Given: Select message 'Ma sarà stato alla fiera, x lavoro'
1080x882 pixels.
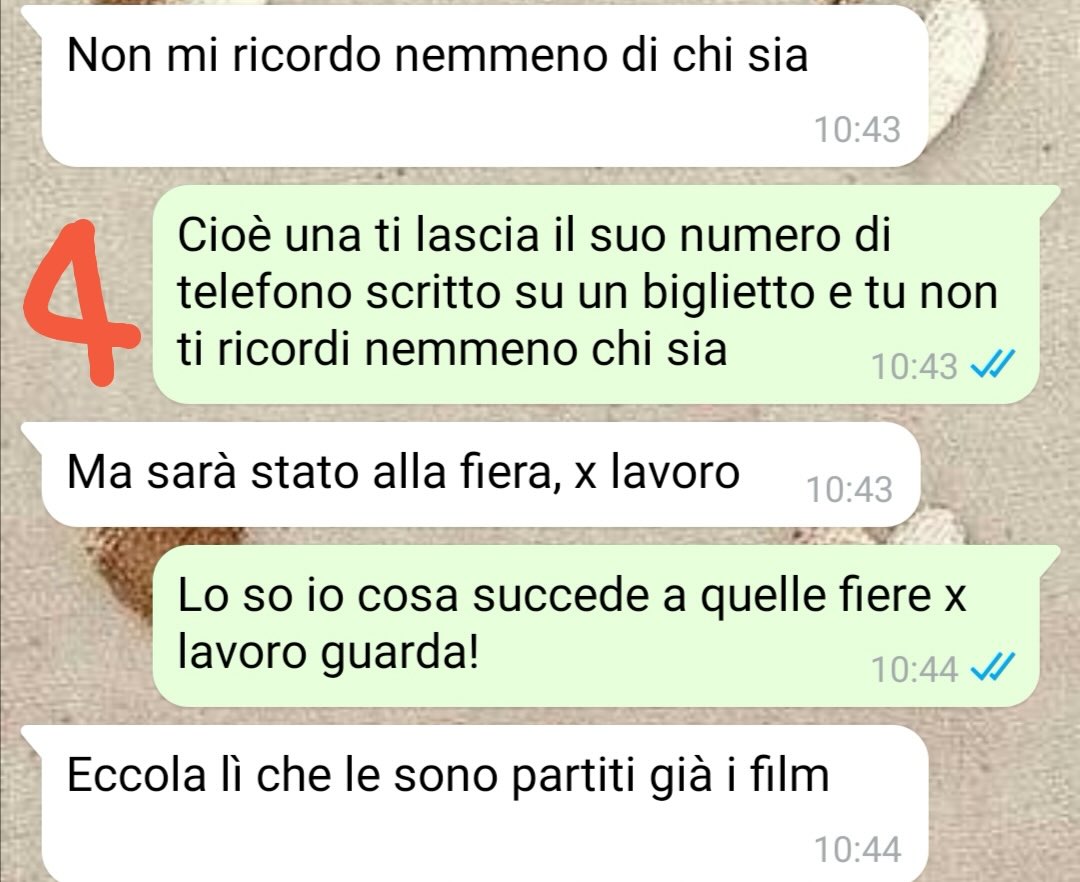Looking at the screenshot, I should [481, 474].
